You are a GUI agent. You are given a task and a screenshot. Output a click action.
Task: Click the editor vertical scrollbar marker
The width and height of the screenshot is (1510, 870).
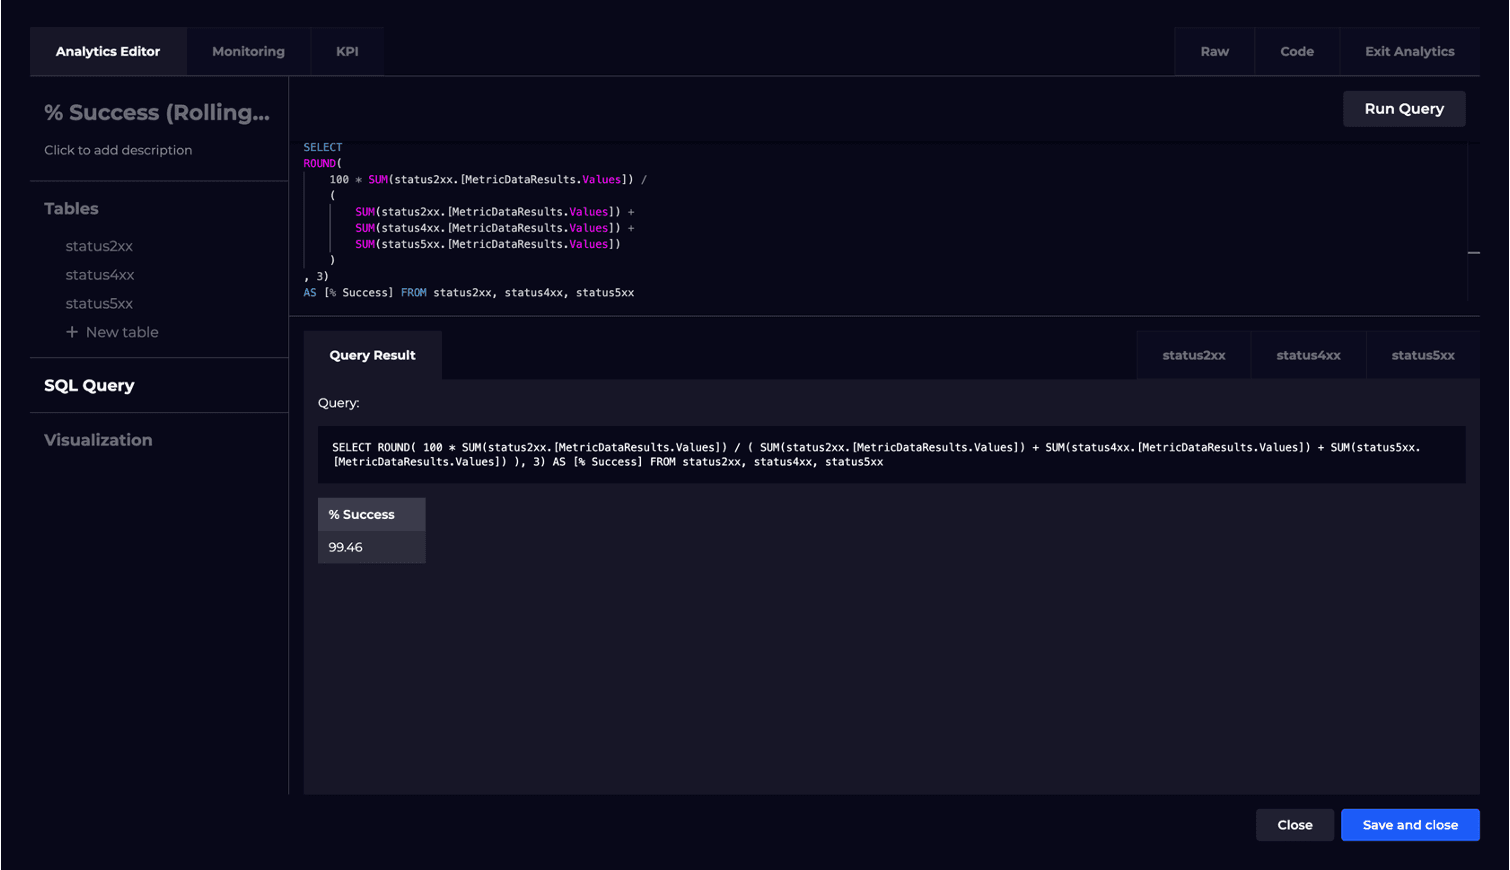pos(1474,252)
